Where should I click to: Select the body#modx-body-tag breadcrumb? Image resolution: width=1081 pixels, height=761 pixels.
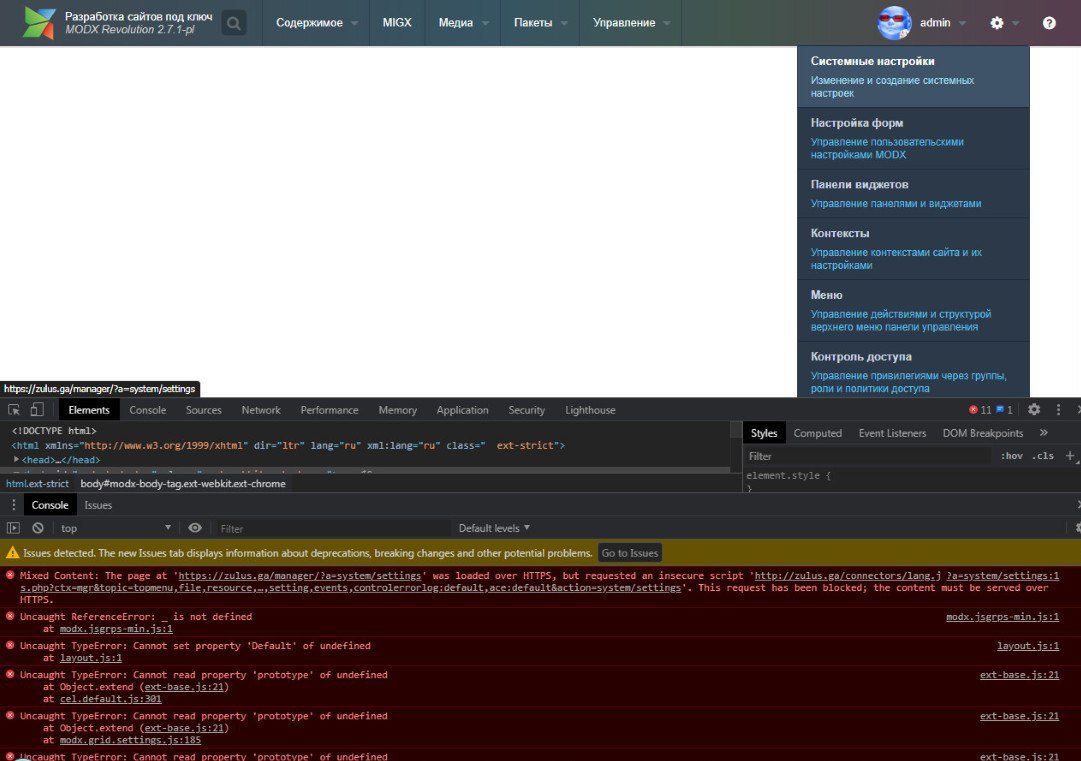[183, 483]
